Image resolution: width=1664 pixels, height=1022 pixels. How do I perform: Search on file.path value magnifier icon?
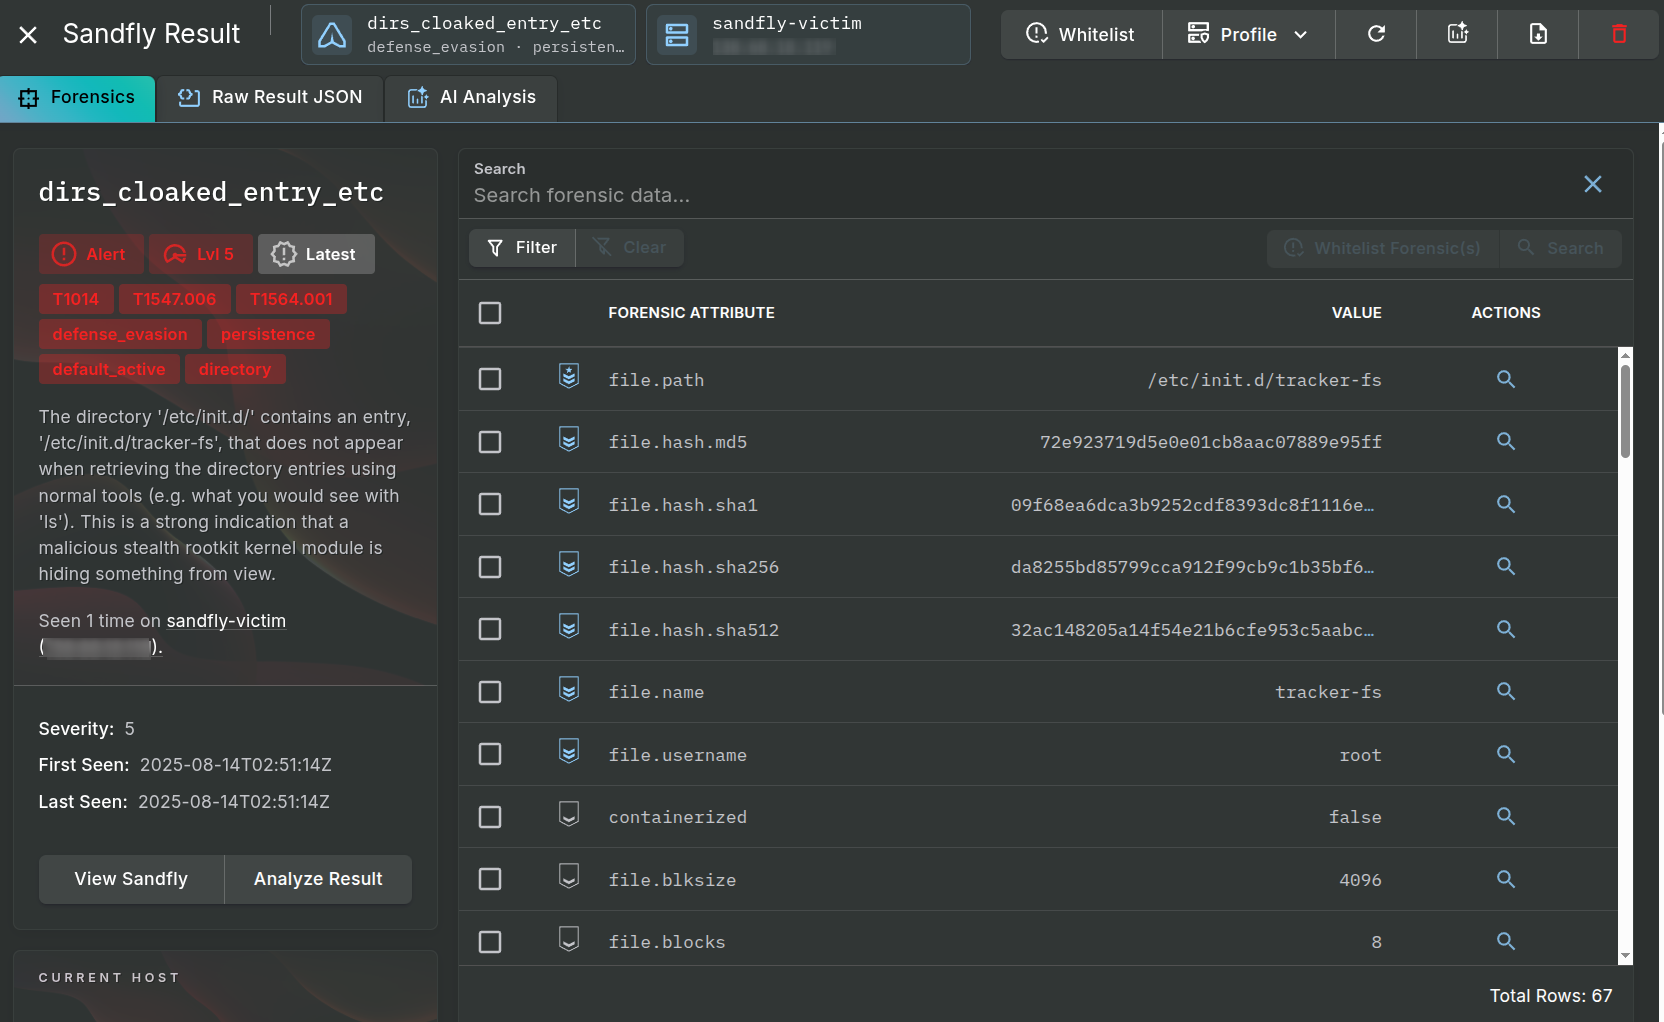(x=1506, y=379)
